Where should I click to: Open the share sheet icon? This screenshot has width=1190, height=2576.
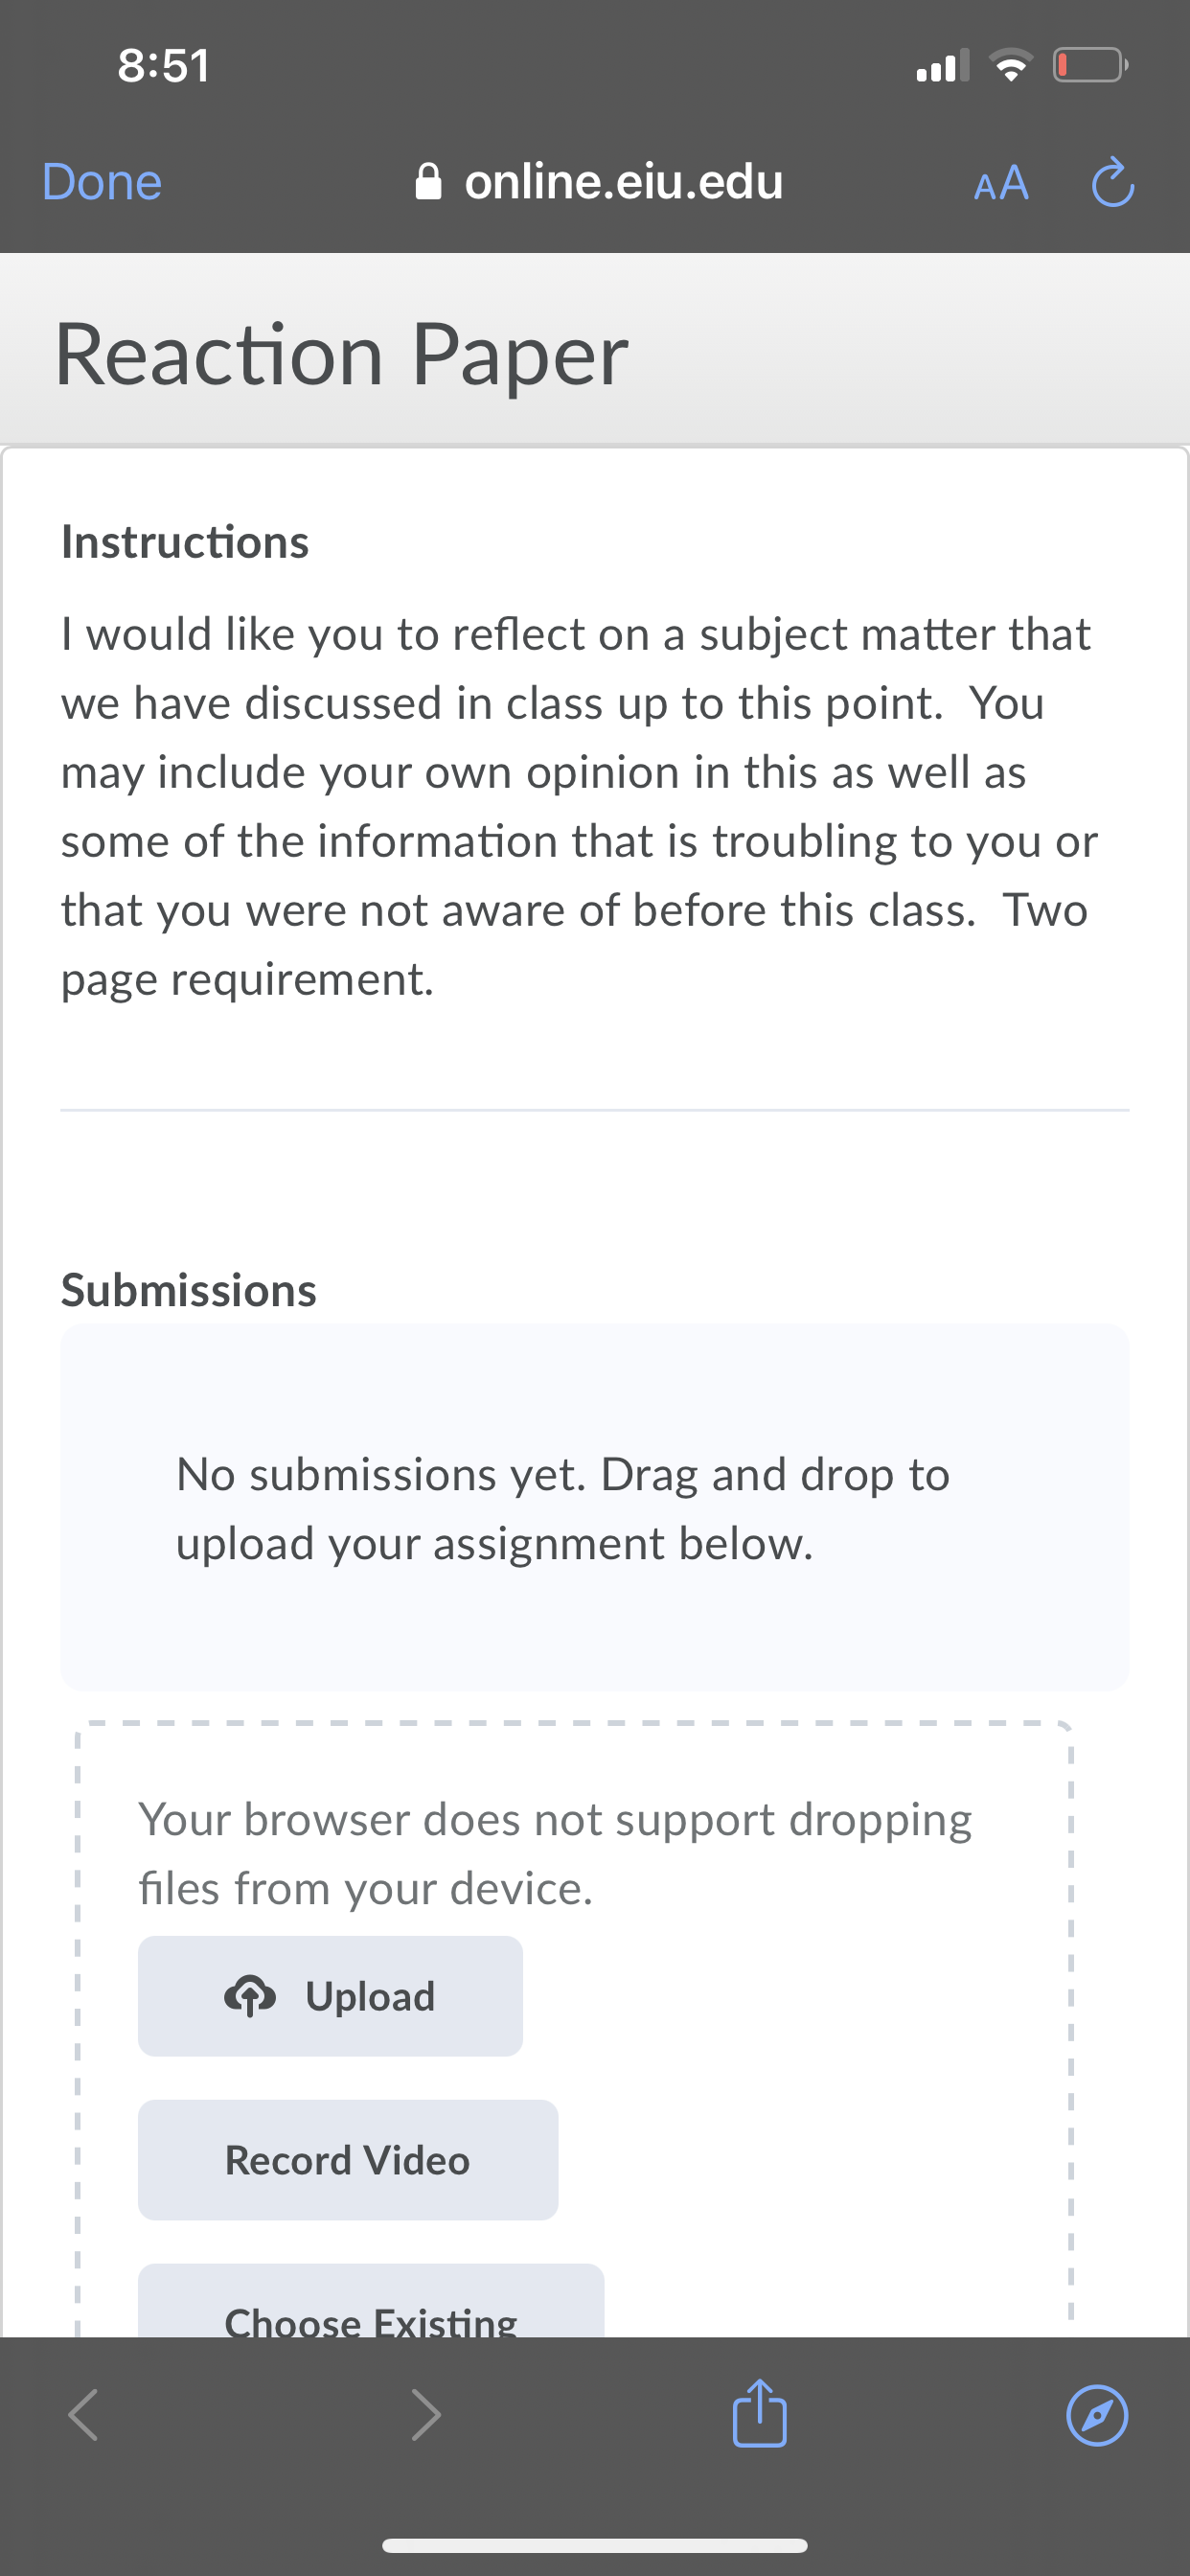[760, 2412]
